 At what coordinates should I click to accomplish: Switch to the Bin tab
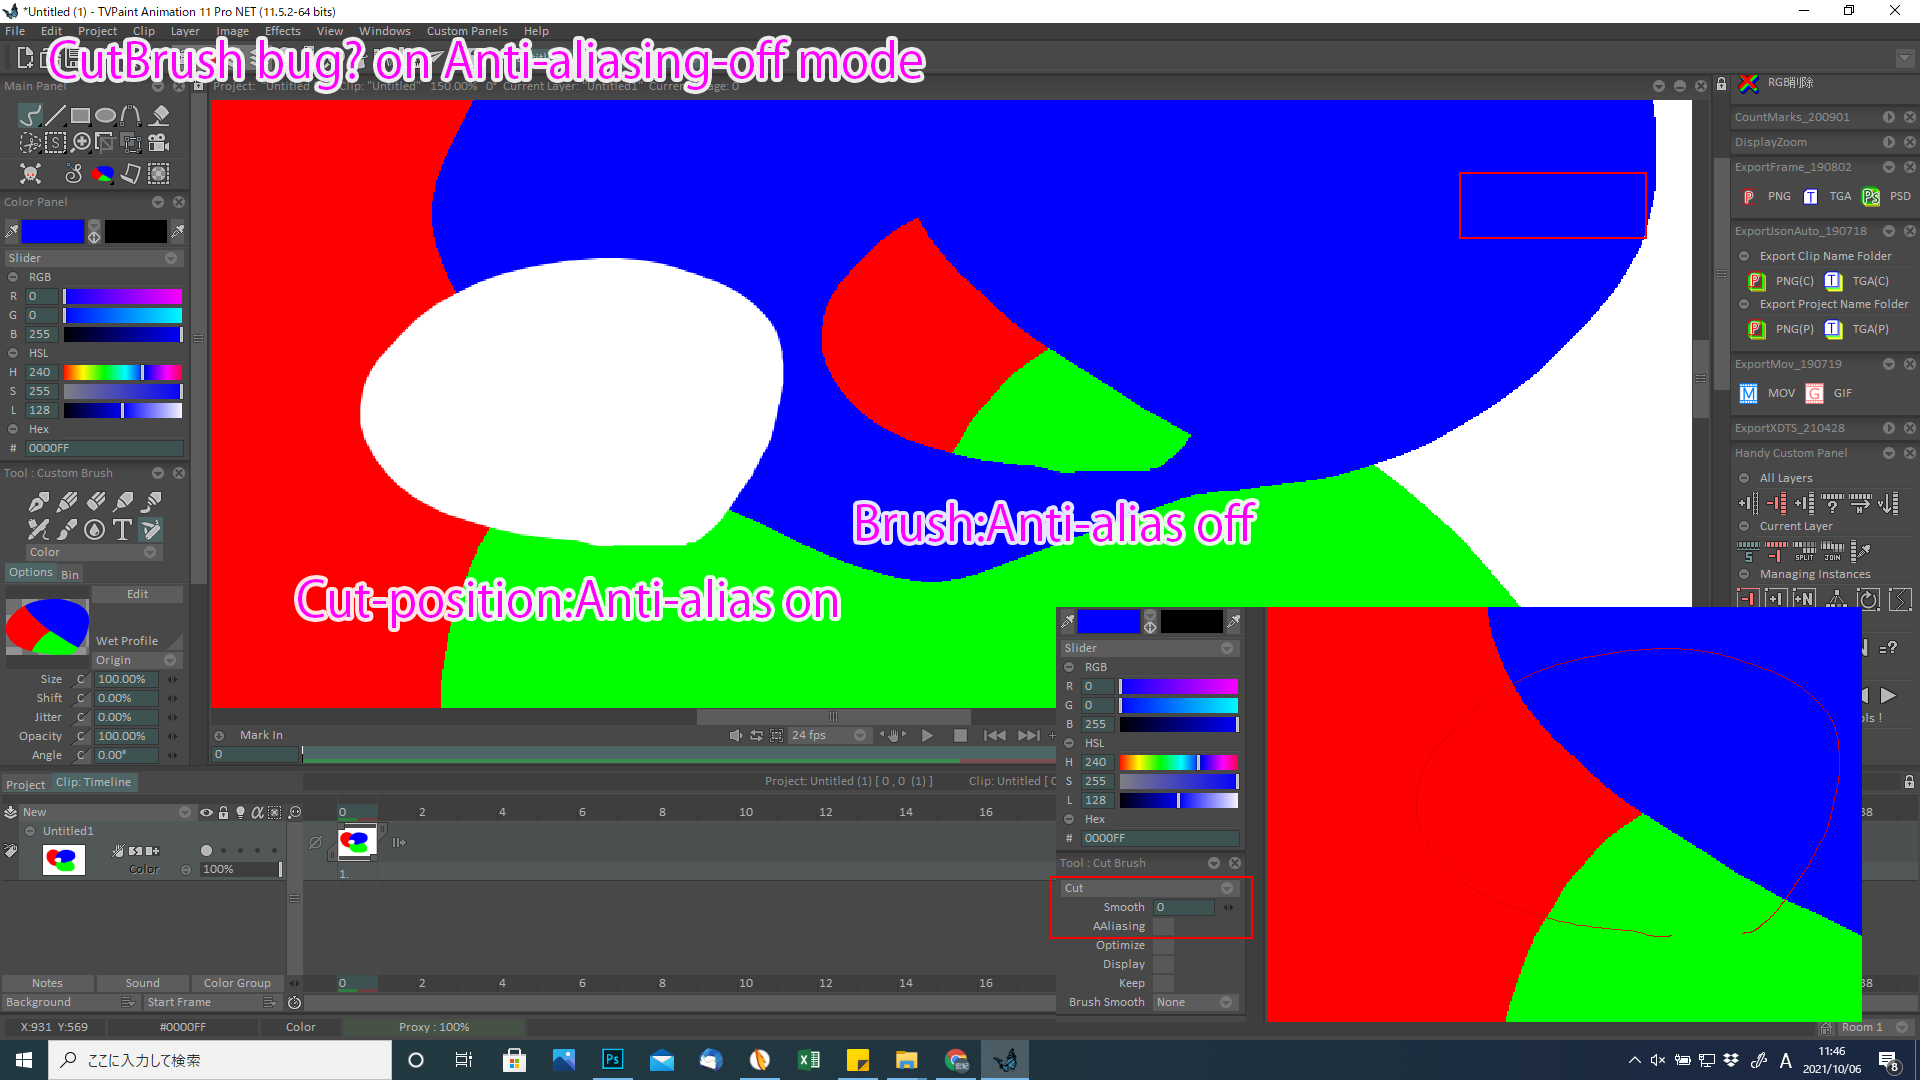tap(70, 574)
